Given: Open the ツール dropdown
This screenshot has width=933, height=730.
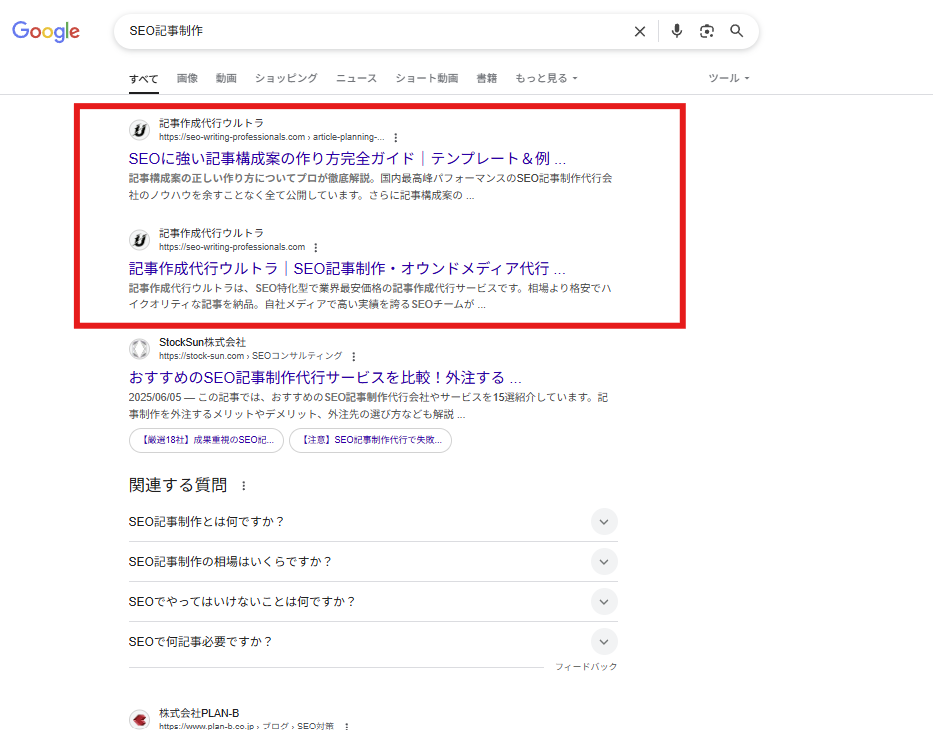Looking at the screenshot, I should [728, 78].
